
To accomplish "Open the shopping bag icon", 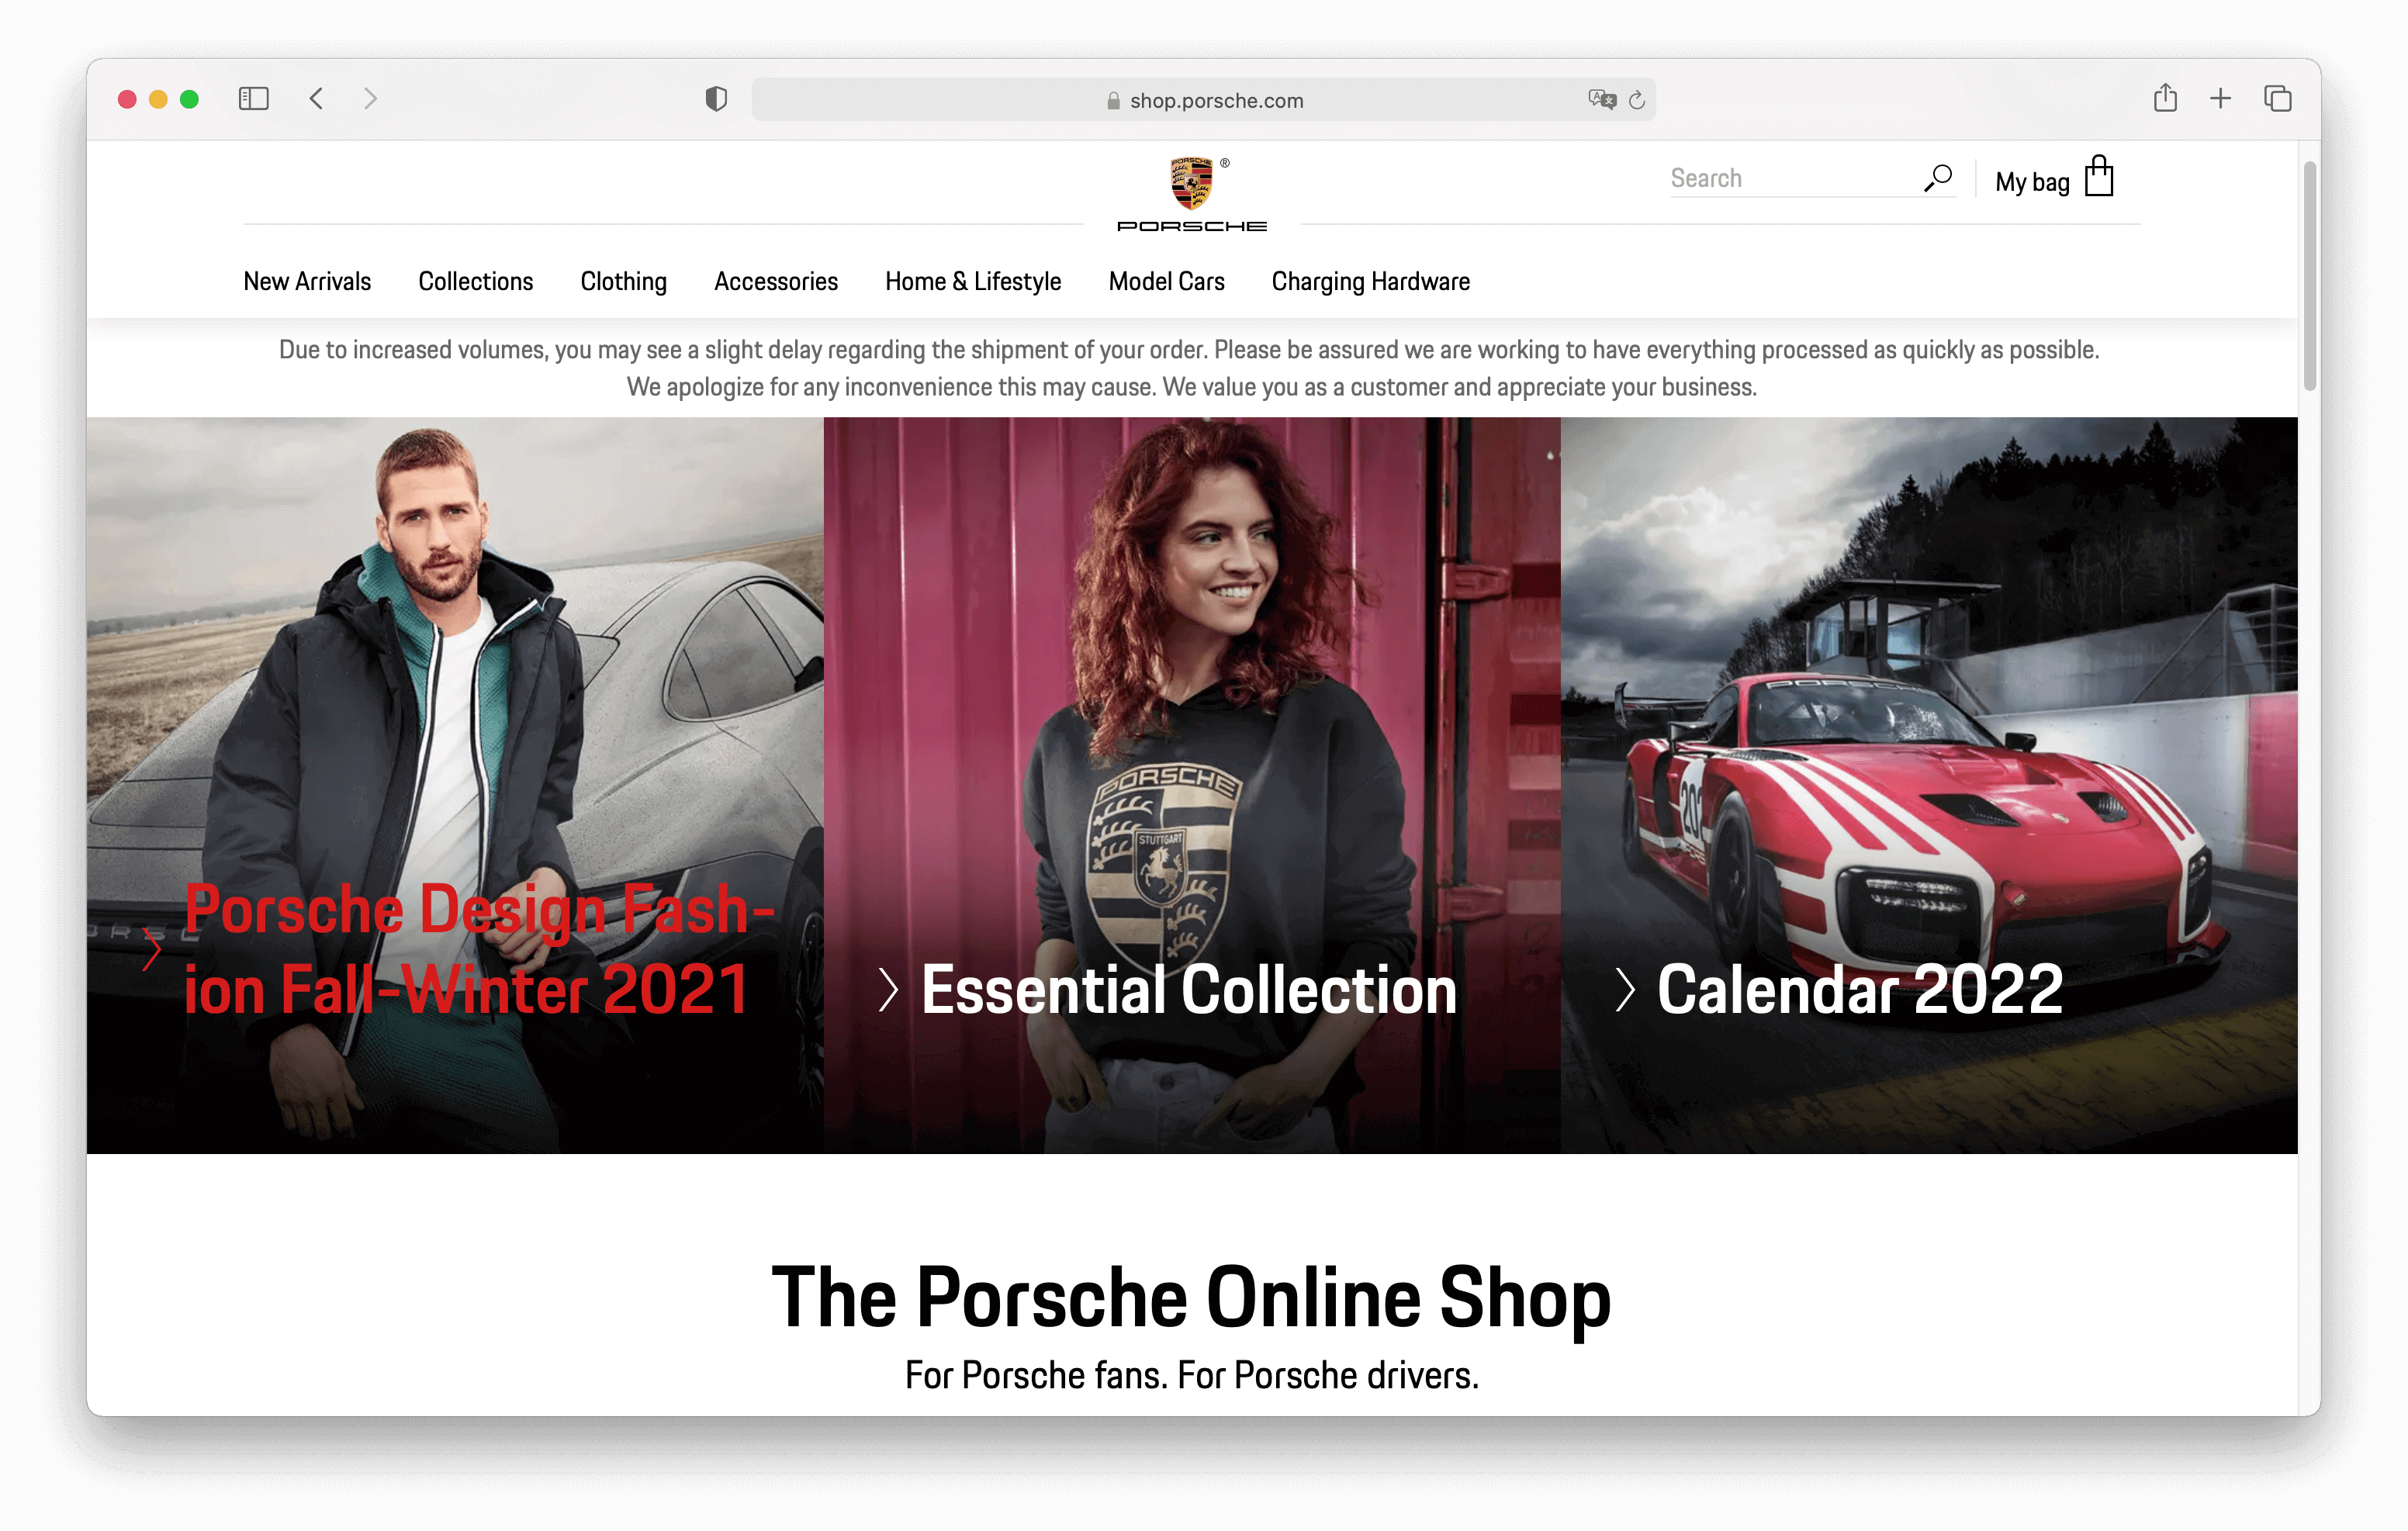I will click(x=2098, y=178).
